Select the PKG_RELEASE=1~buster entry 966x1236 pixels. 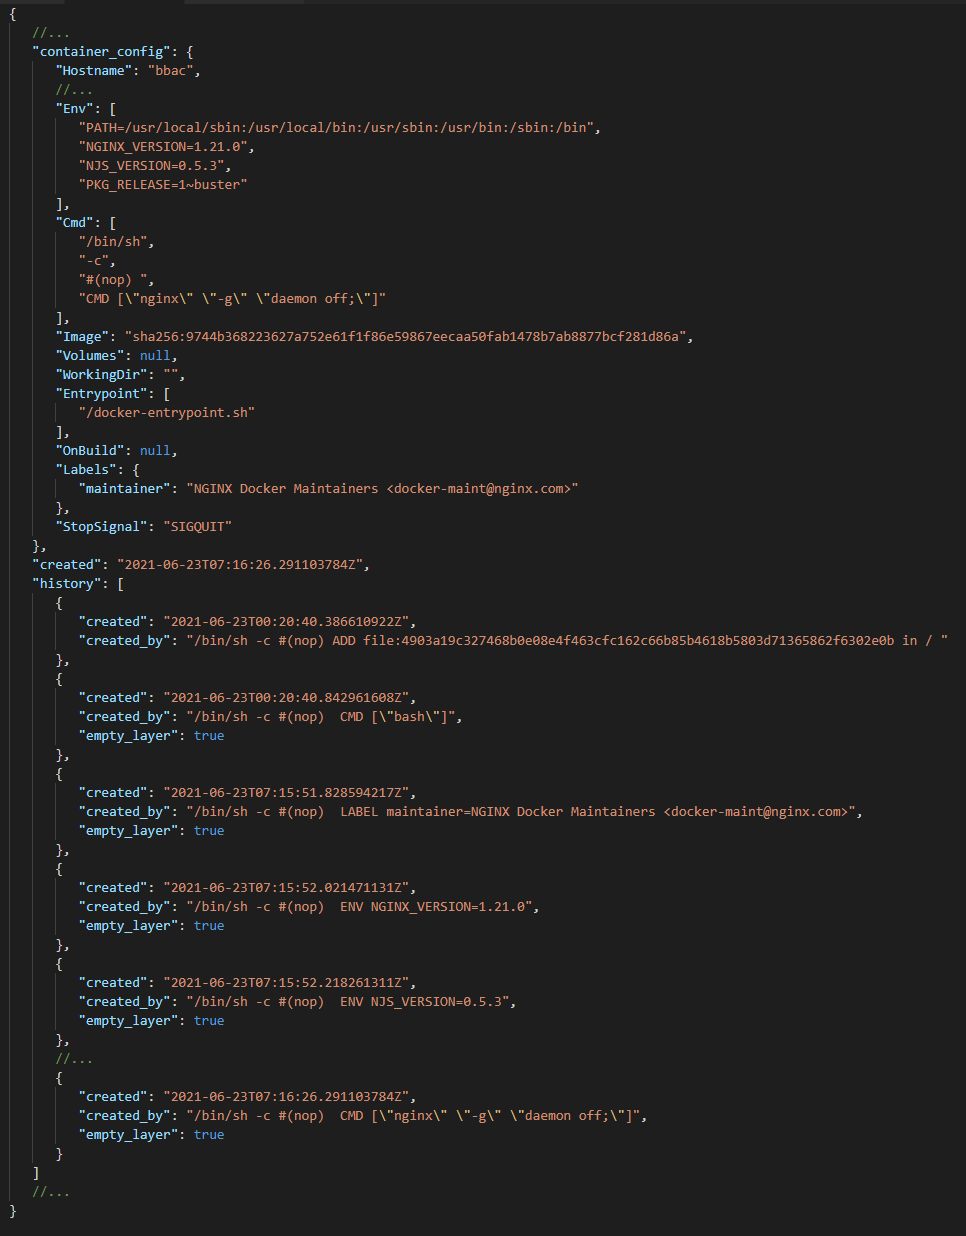point(162,184)
